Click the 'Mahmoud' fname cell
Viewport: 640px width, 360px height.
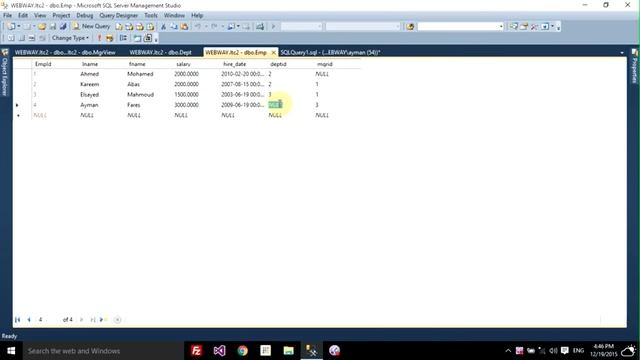coord(140,95)
